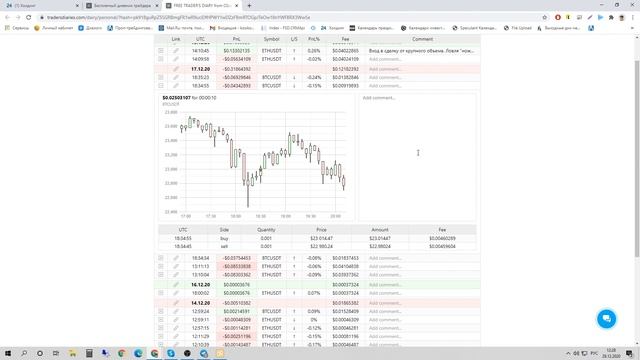The height and width of the screenshot is (360, 640).
Task: Go back to the previous page
Action: (7, 18)
